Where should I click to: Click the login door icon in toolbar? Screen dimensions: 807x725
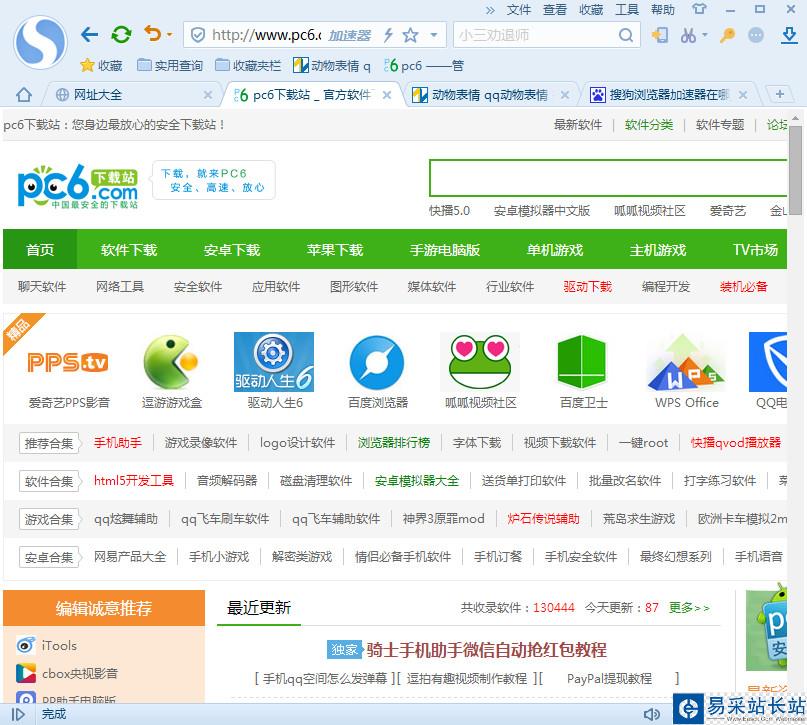(x=660, y=35)
